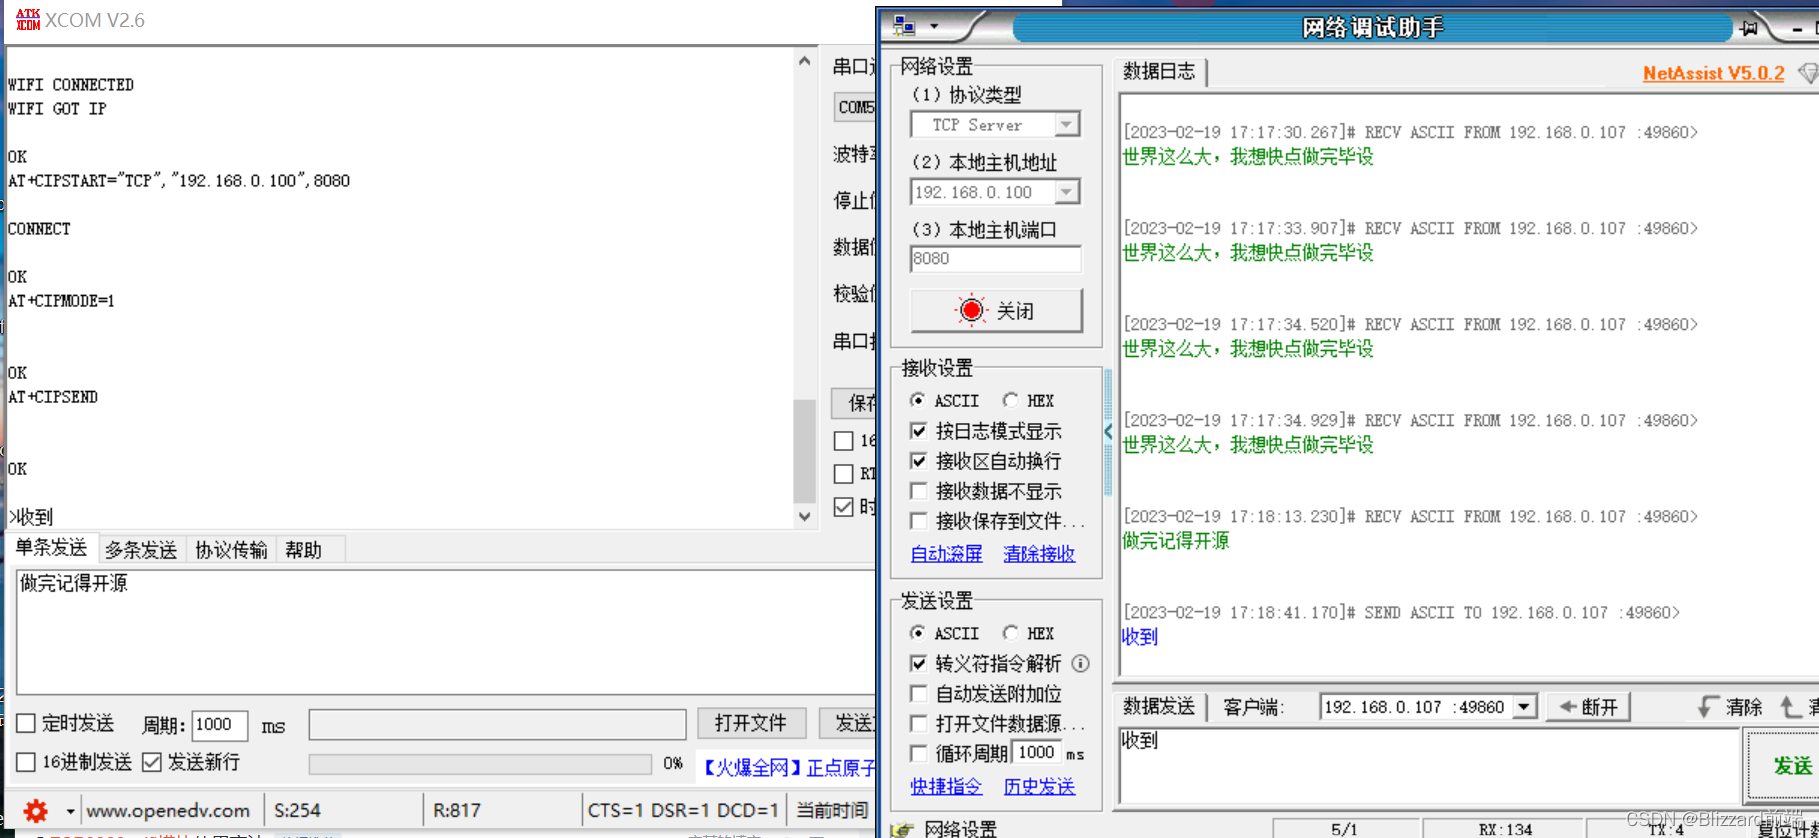The height and width of the screenshot is (838, 1819).
Task: Toggle 接收区自动换行 checkbox
Action: tap(918, 461)
